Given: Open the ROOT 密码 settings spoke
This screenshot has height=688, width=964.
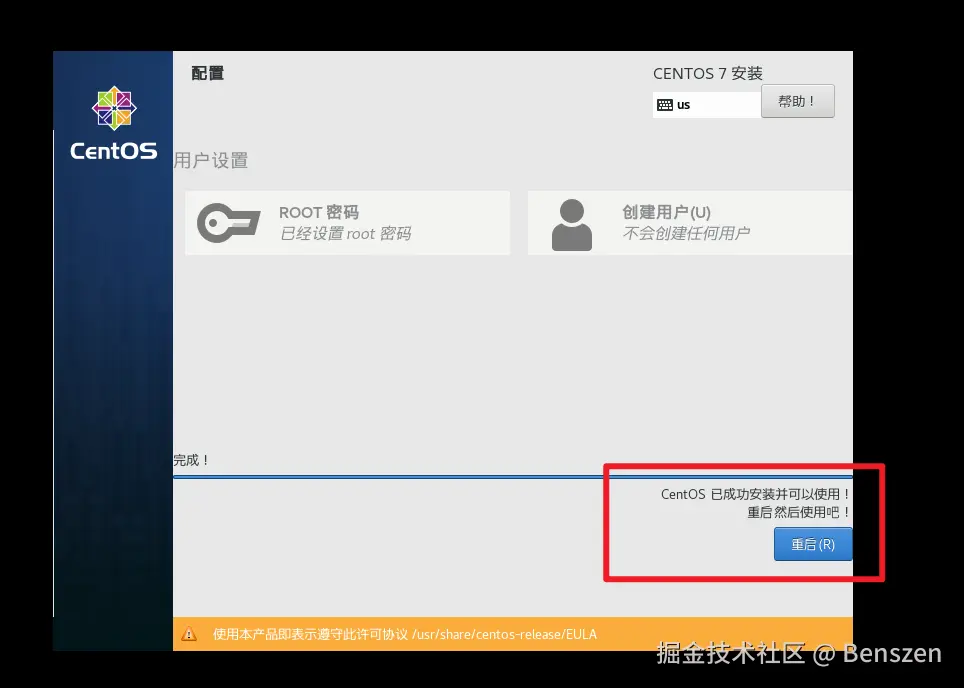Looking at the screenshot, I should 347,223.
